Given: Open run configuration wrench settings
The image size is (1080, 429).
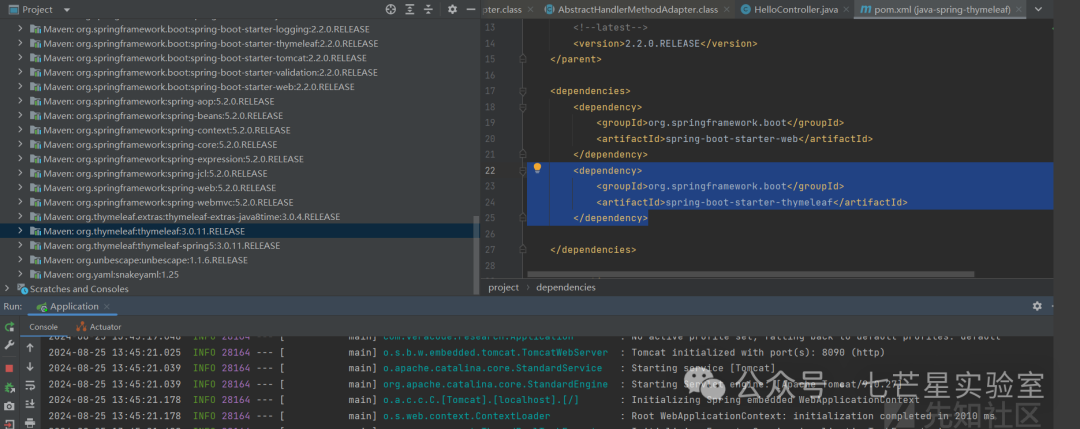Looking at the screenshot, I should pyautogui.click(x=10, y=344).
